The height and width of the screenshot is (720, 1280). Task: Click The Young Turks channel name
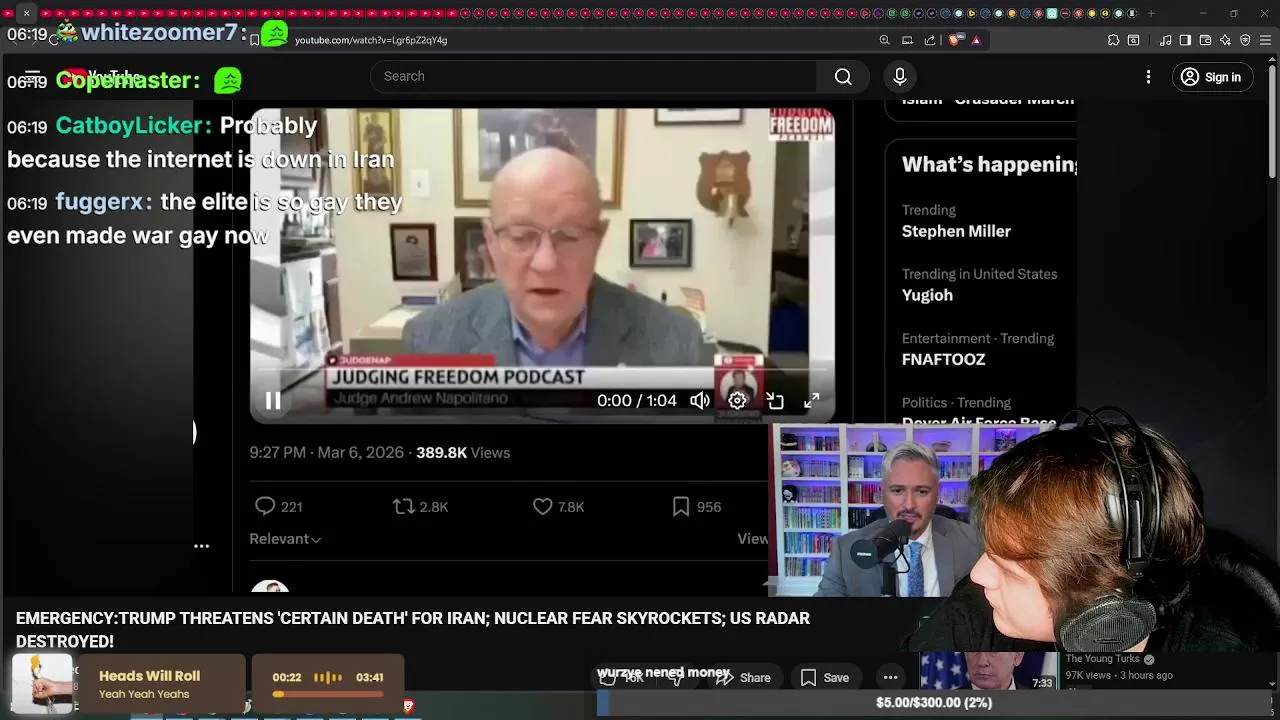[1103, 659]
